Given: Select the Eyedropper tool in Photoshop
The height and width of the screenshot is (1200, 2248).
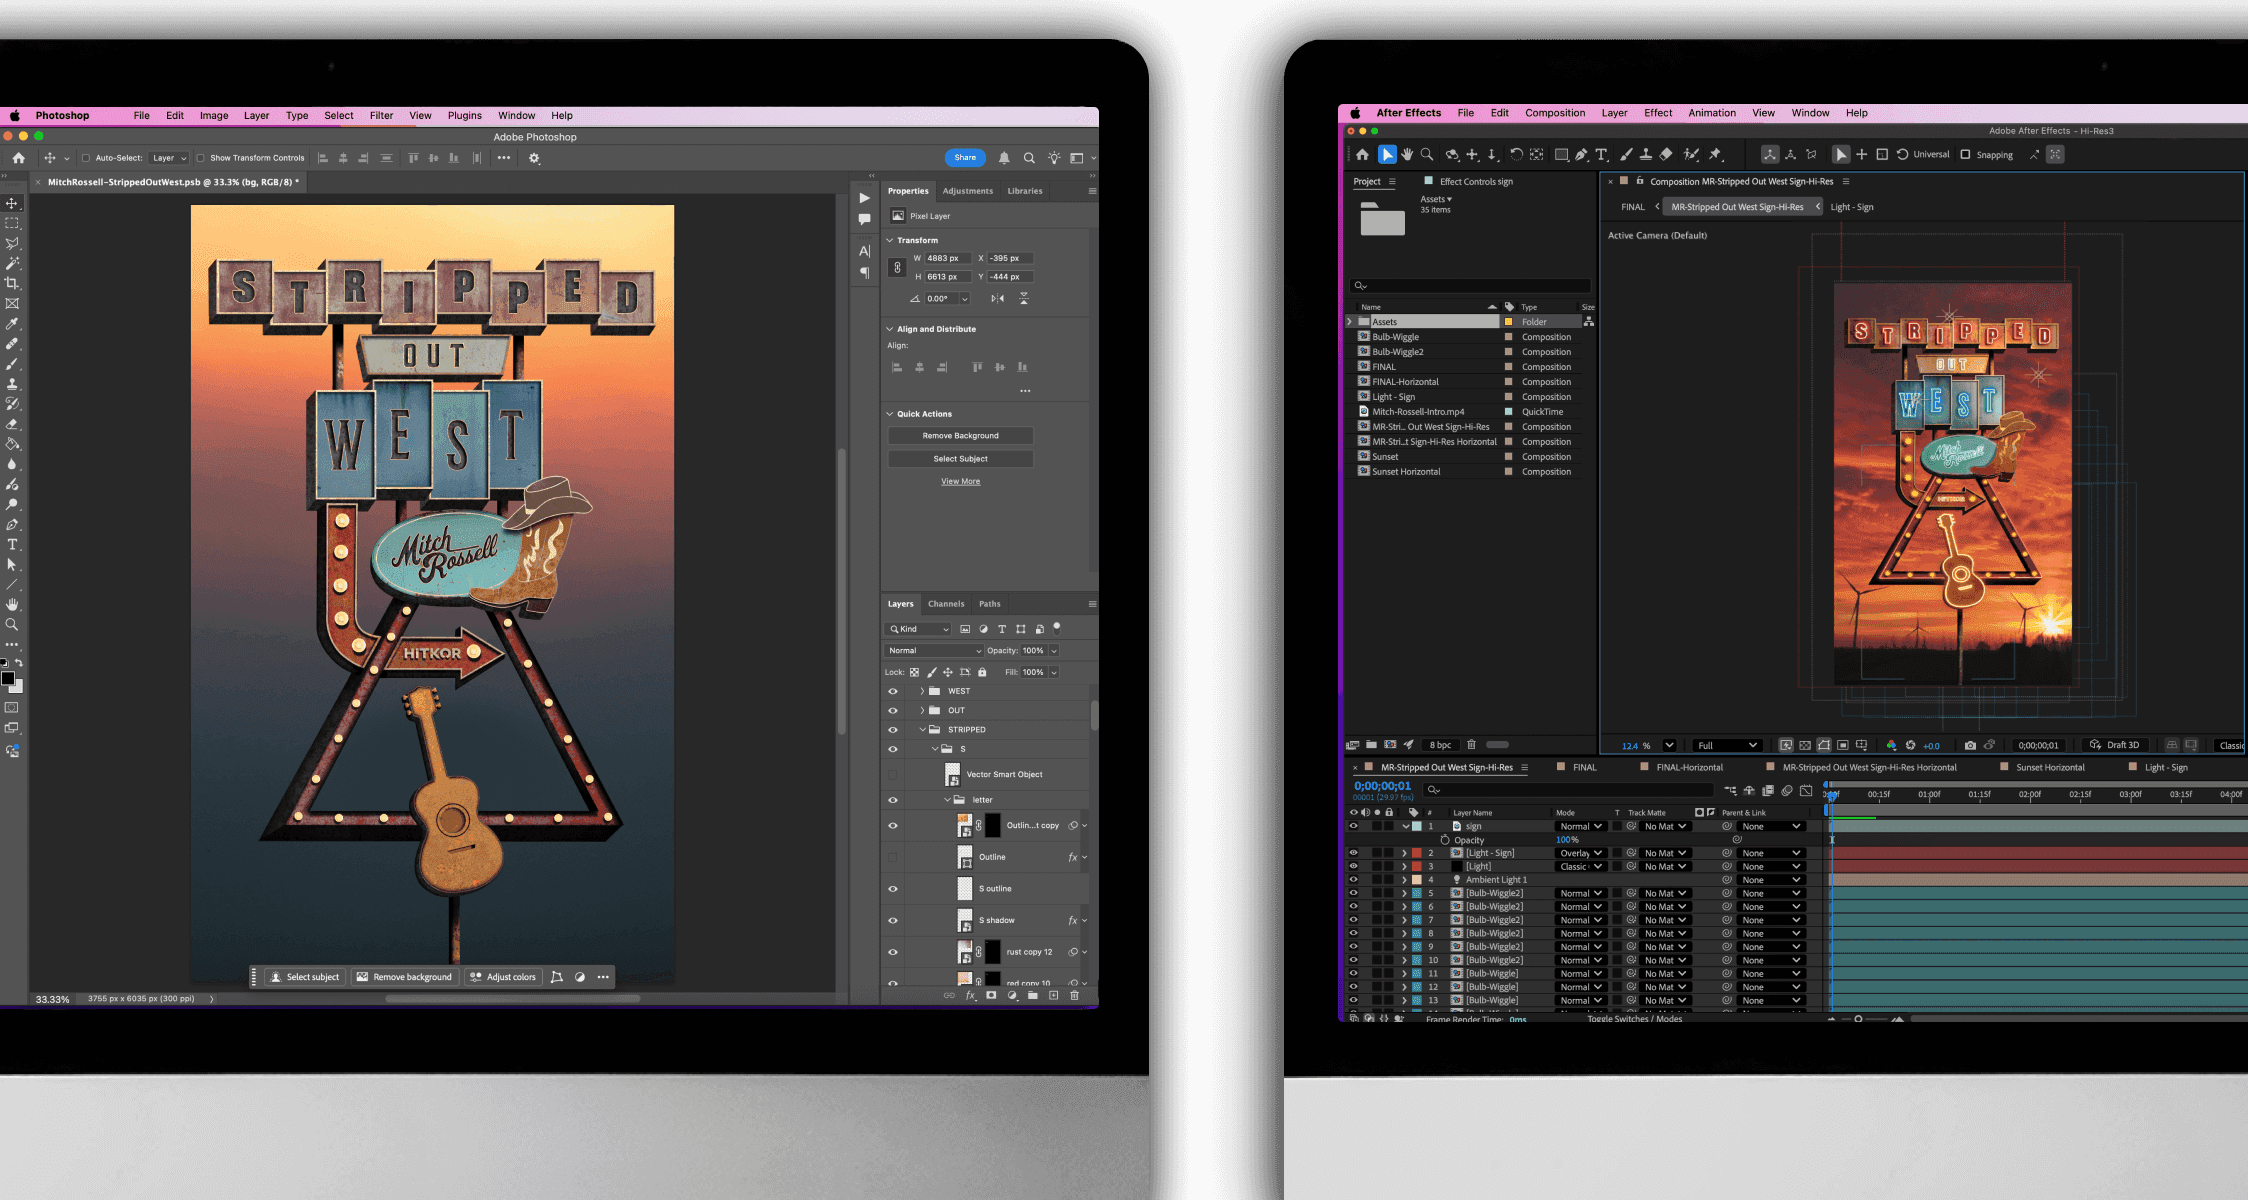Looking at the screenshot, I should pyautogui.click(x=12, y=324).
